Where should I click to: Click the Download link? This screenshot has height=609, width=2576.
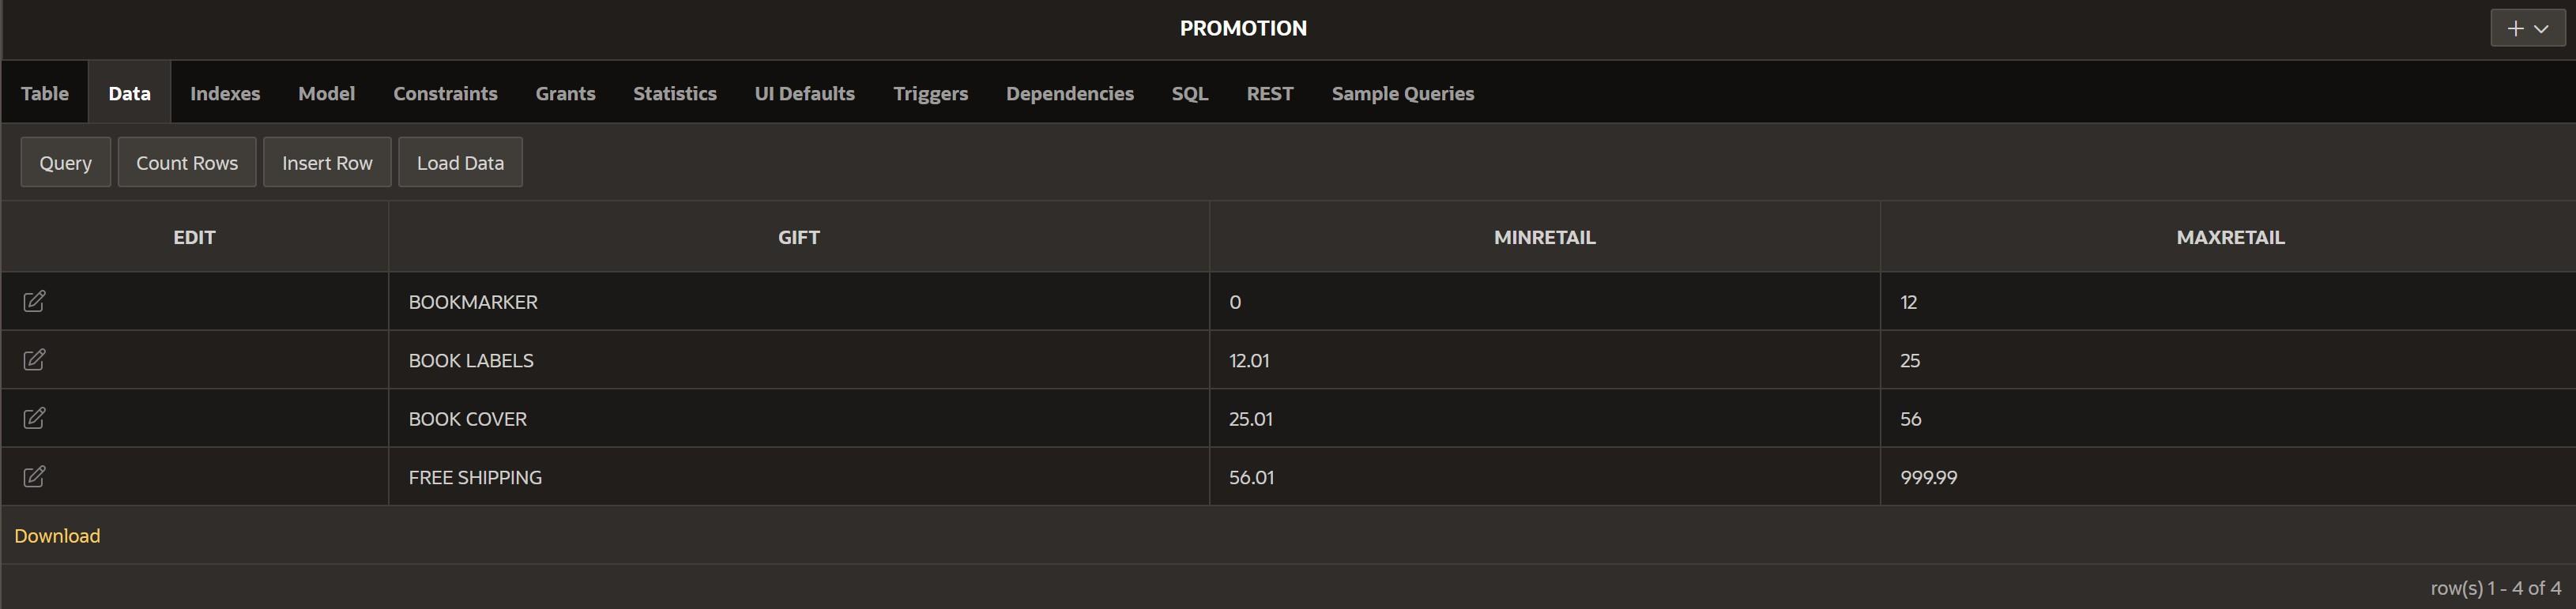pyautogui.click(x=57, y=536)
